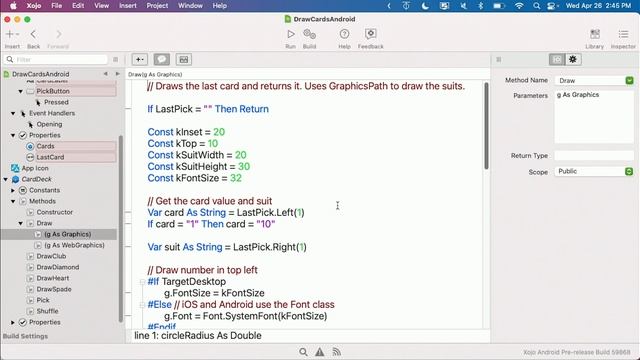This screenshot has height=360, width=640.
Task: Click the navigator Filter search field
Action: click(56, 60)
